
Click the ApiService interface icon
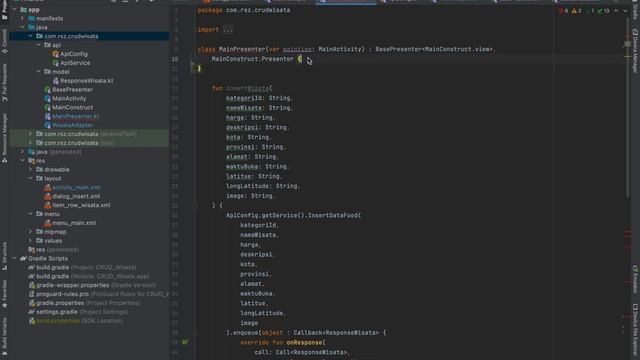click(56, 63)
